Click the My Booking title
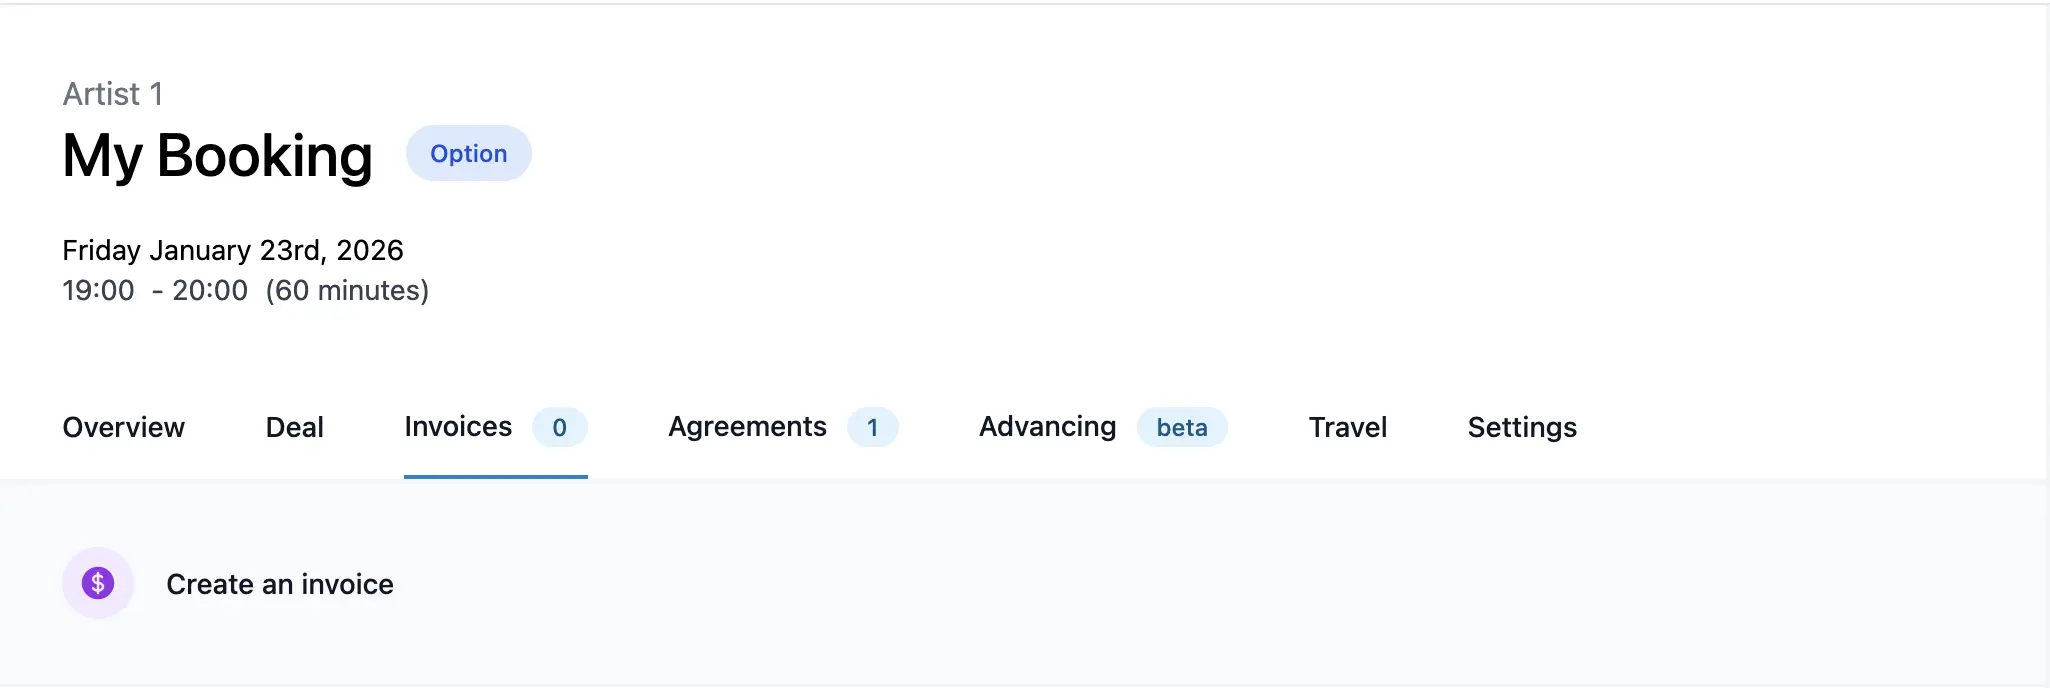 pyautogui.click(x=217, y=155)
